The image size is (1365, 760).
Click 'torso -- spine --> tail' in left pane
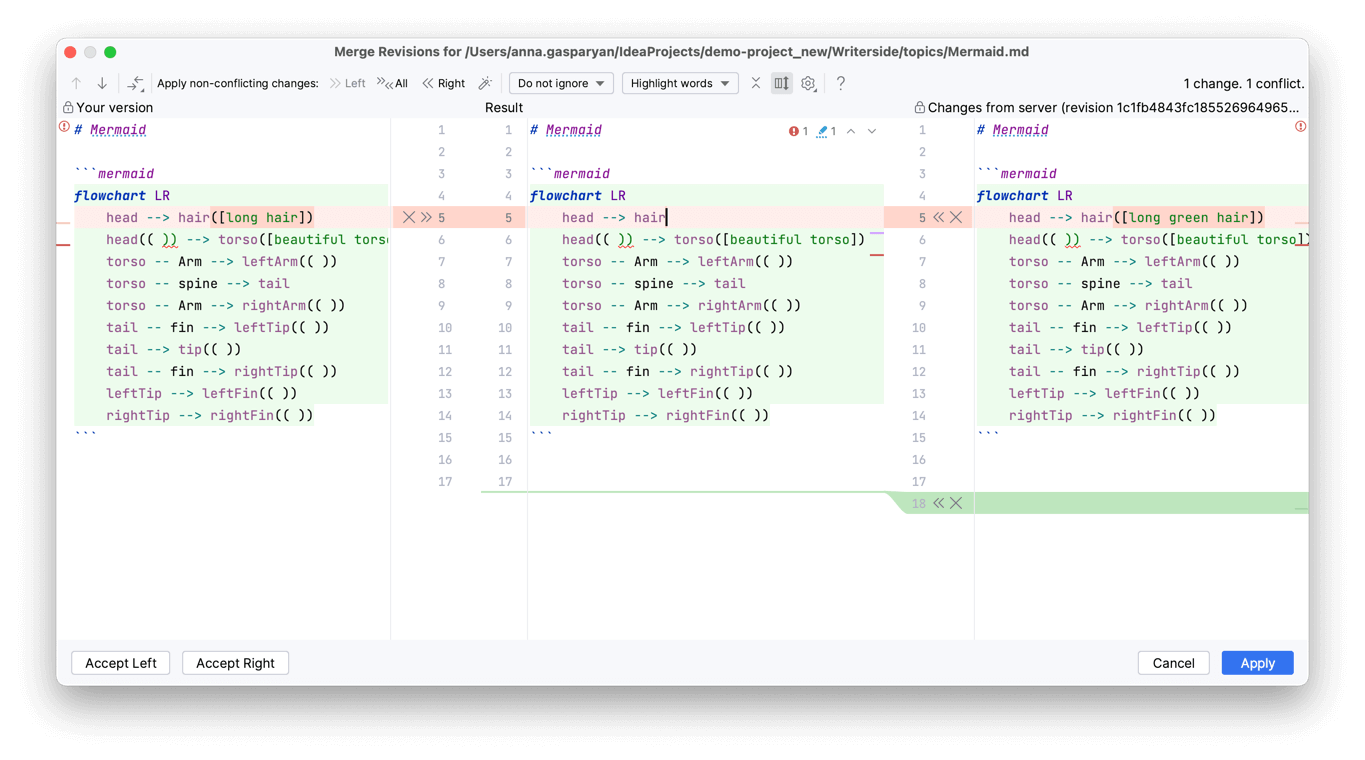click(198, 283)
